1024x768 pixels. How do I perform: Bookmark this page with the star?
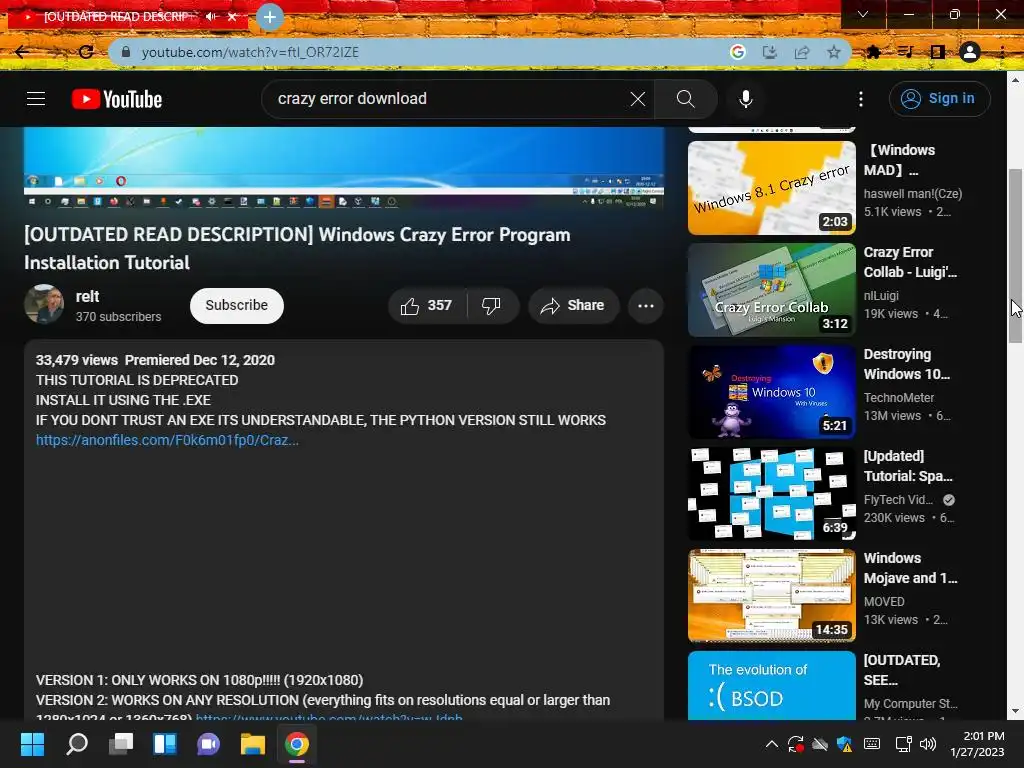pyautogui.click(x=833, y=52)
